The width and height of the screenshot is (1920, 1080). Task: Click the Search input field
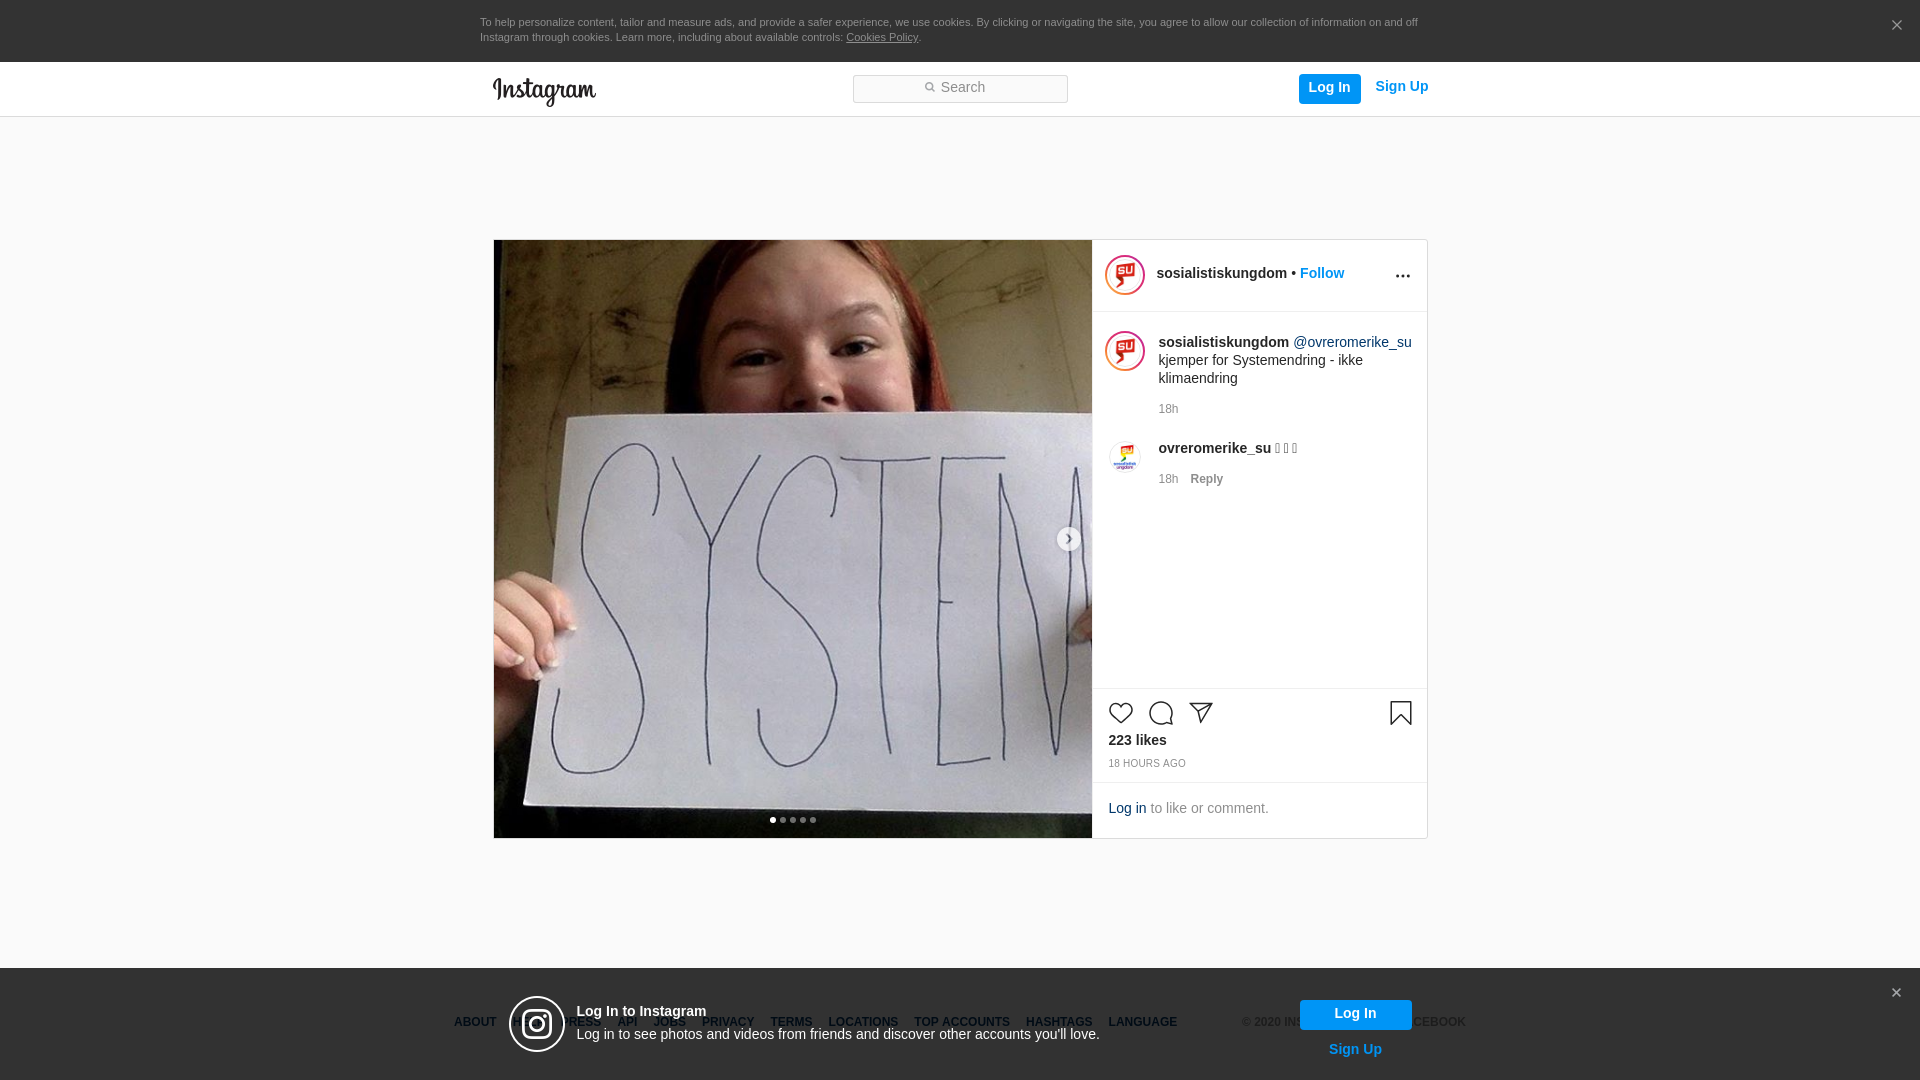click(960, 89)
